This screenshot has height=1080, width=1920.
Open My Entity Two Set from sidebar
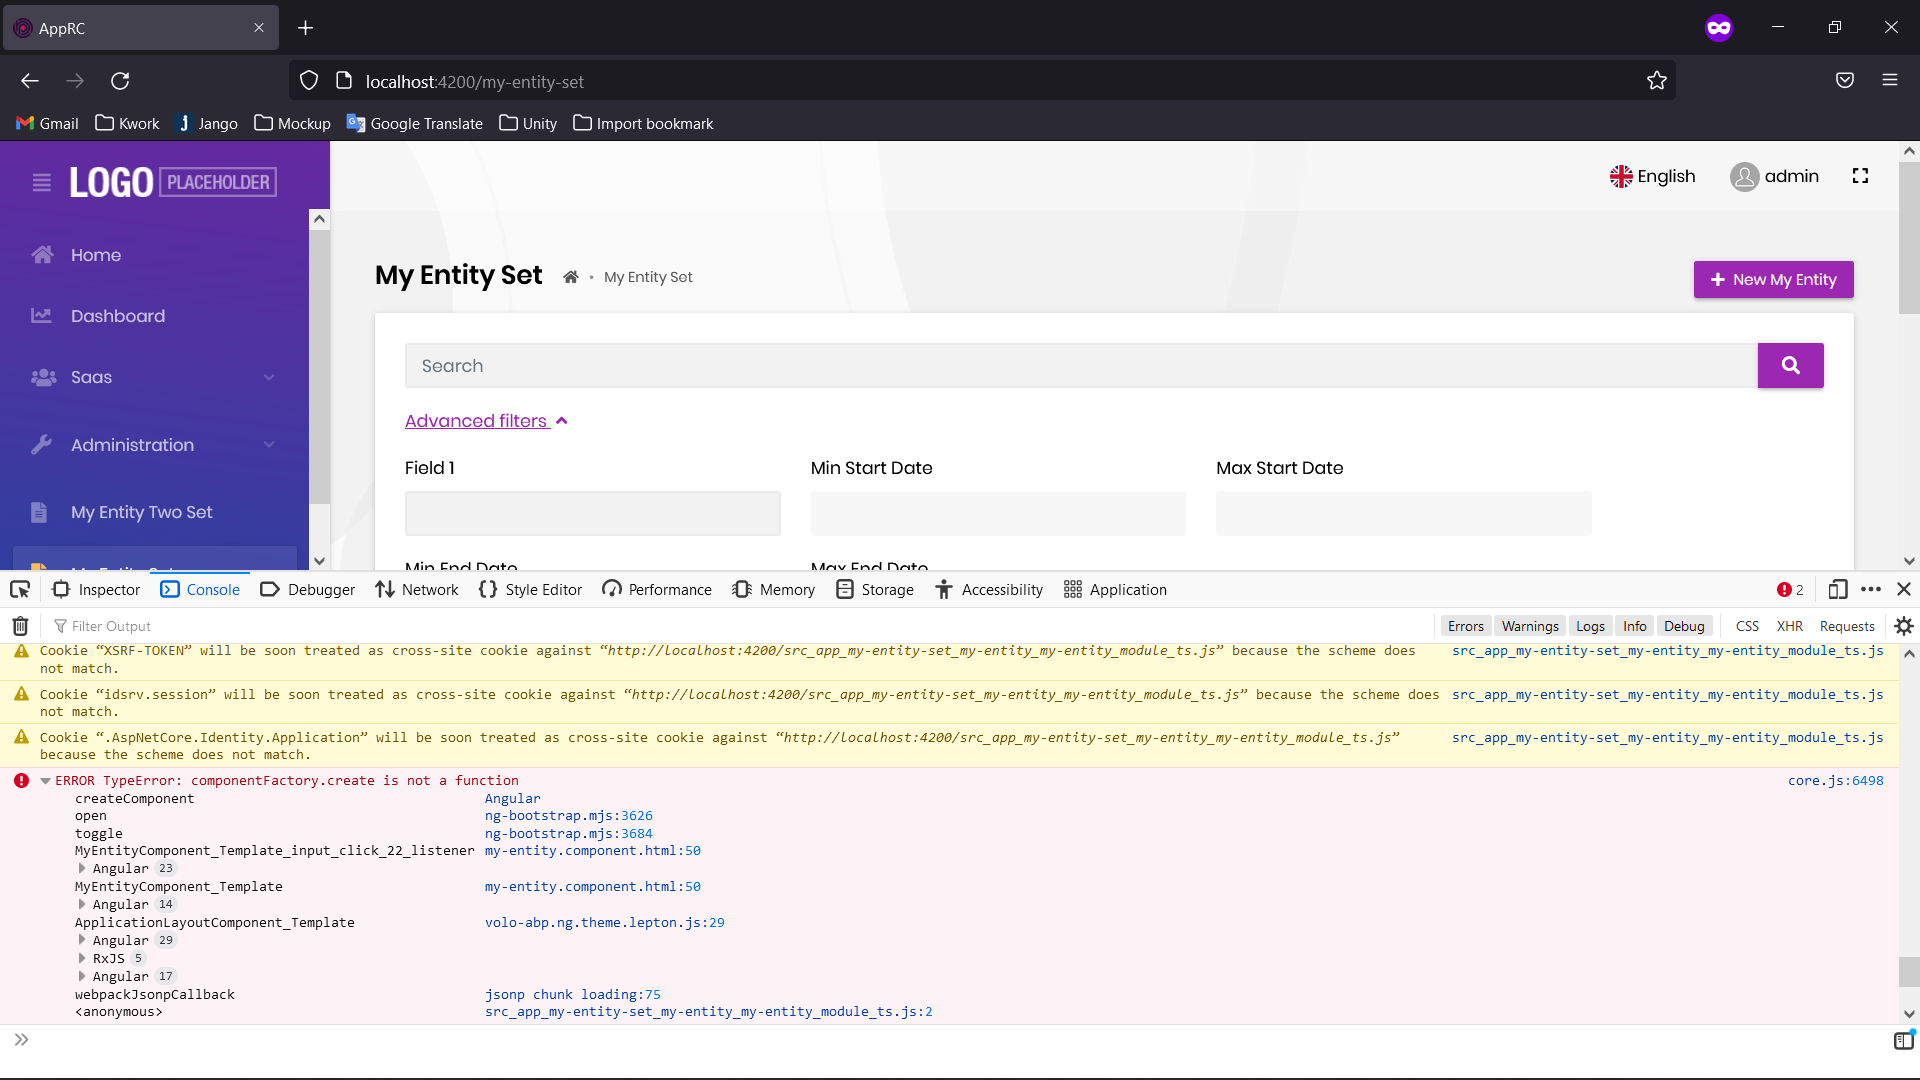click(x=141, y=512)
